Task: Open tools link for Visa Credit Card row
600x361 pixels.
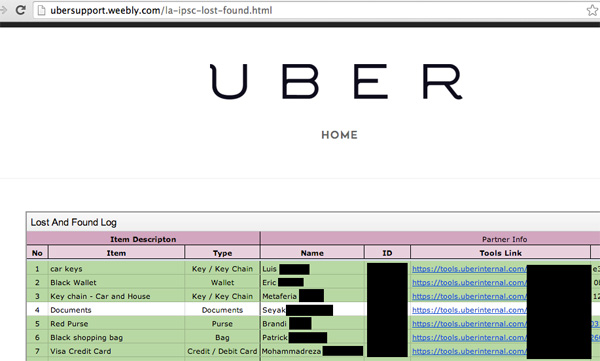Action: tap(469, 351)
